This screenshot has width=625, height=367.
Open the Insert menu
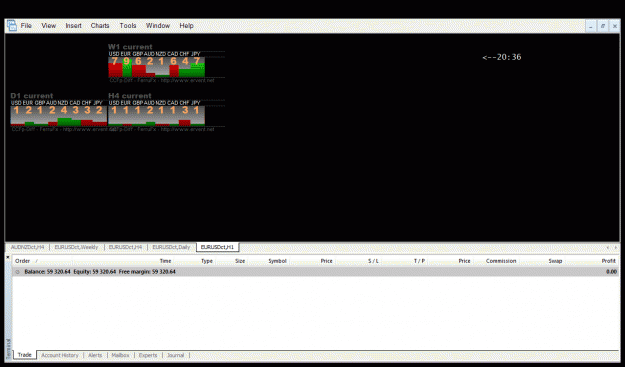point(73,26)
